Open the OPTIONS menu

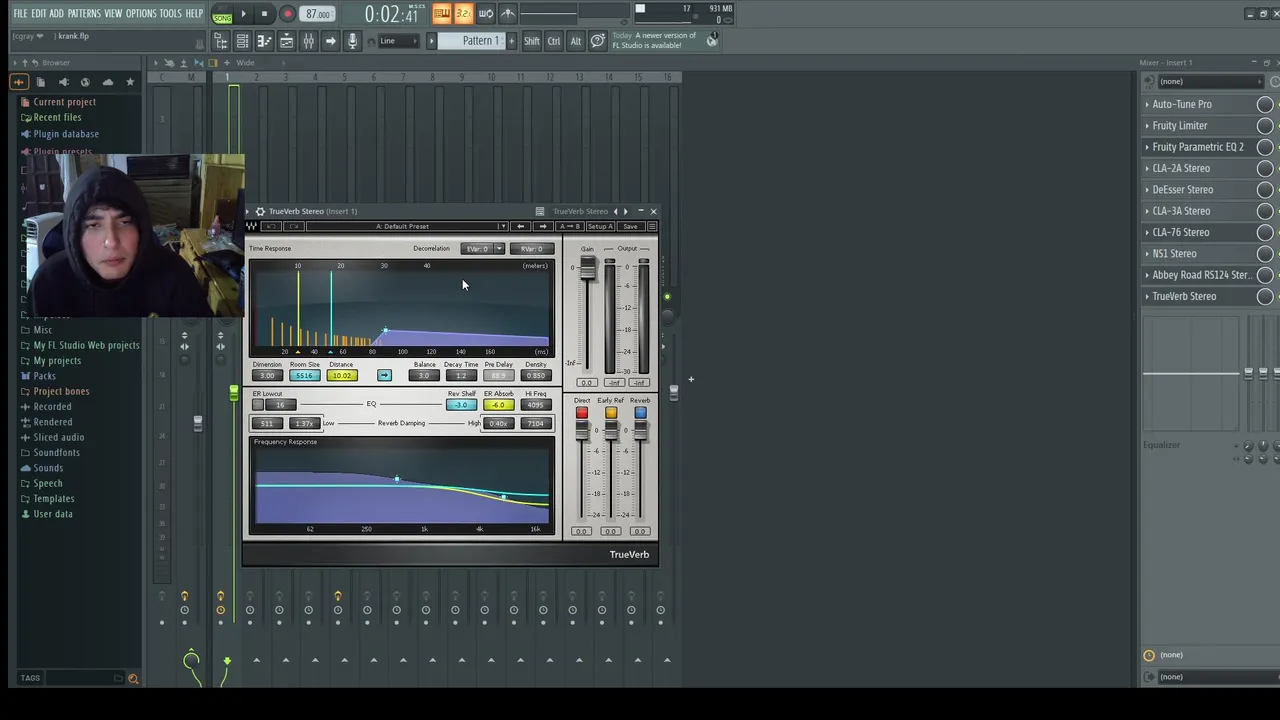pyautogui.click(x=141, y=13)
